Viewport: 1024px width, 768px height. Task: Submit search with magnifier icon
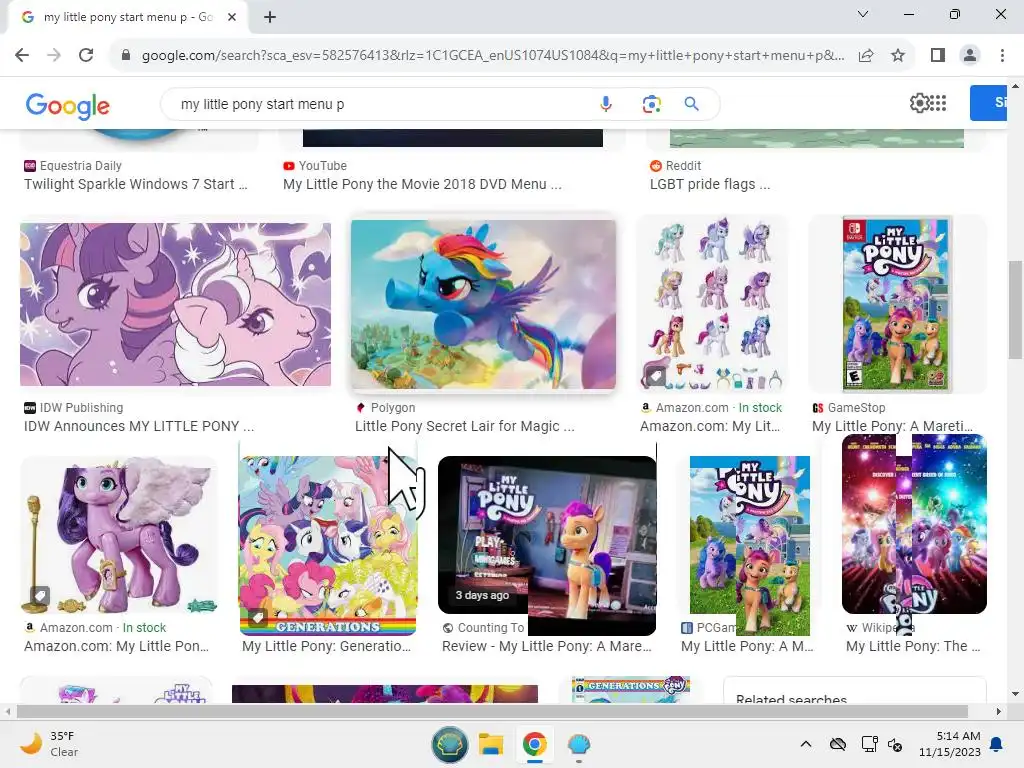point(692,104)
